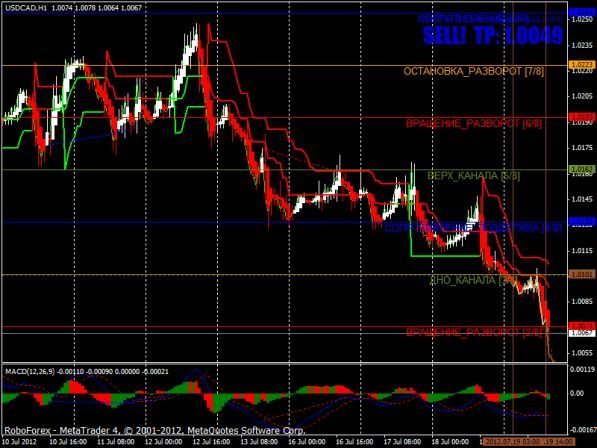This screenshot has height=448, width=597.
Task: Click the 16 Jul 00:00 time axis label
Action: click(306, 442)
